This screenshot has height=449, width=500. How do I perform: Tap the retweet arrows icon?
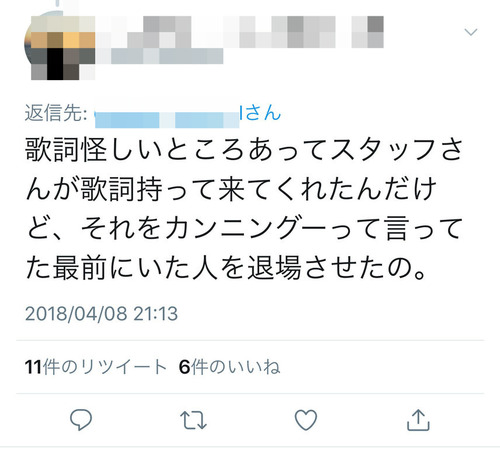pos(193,420)
